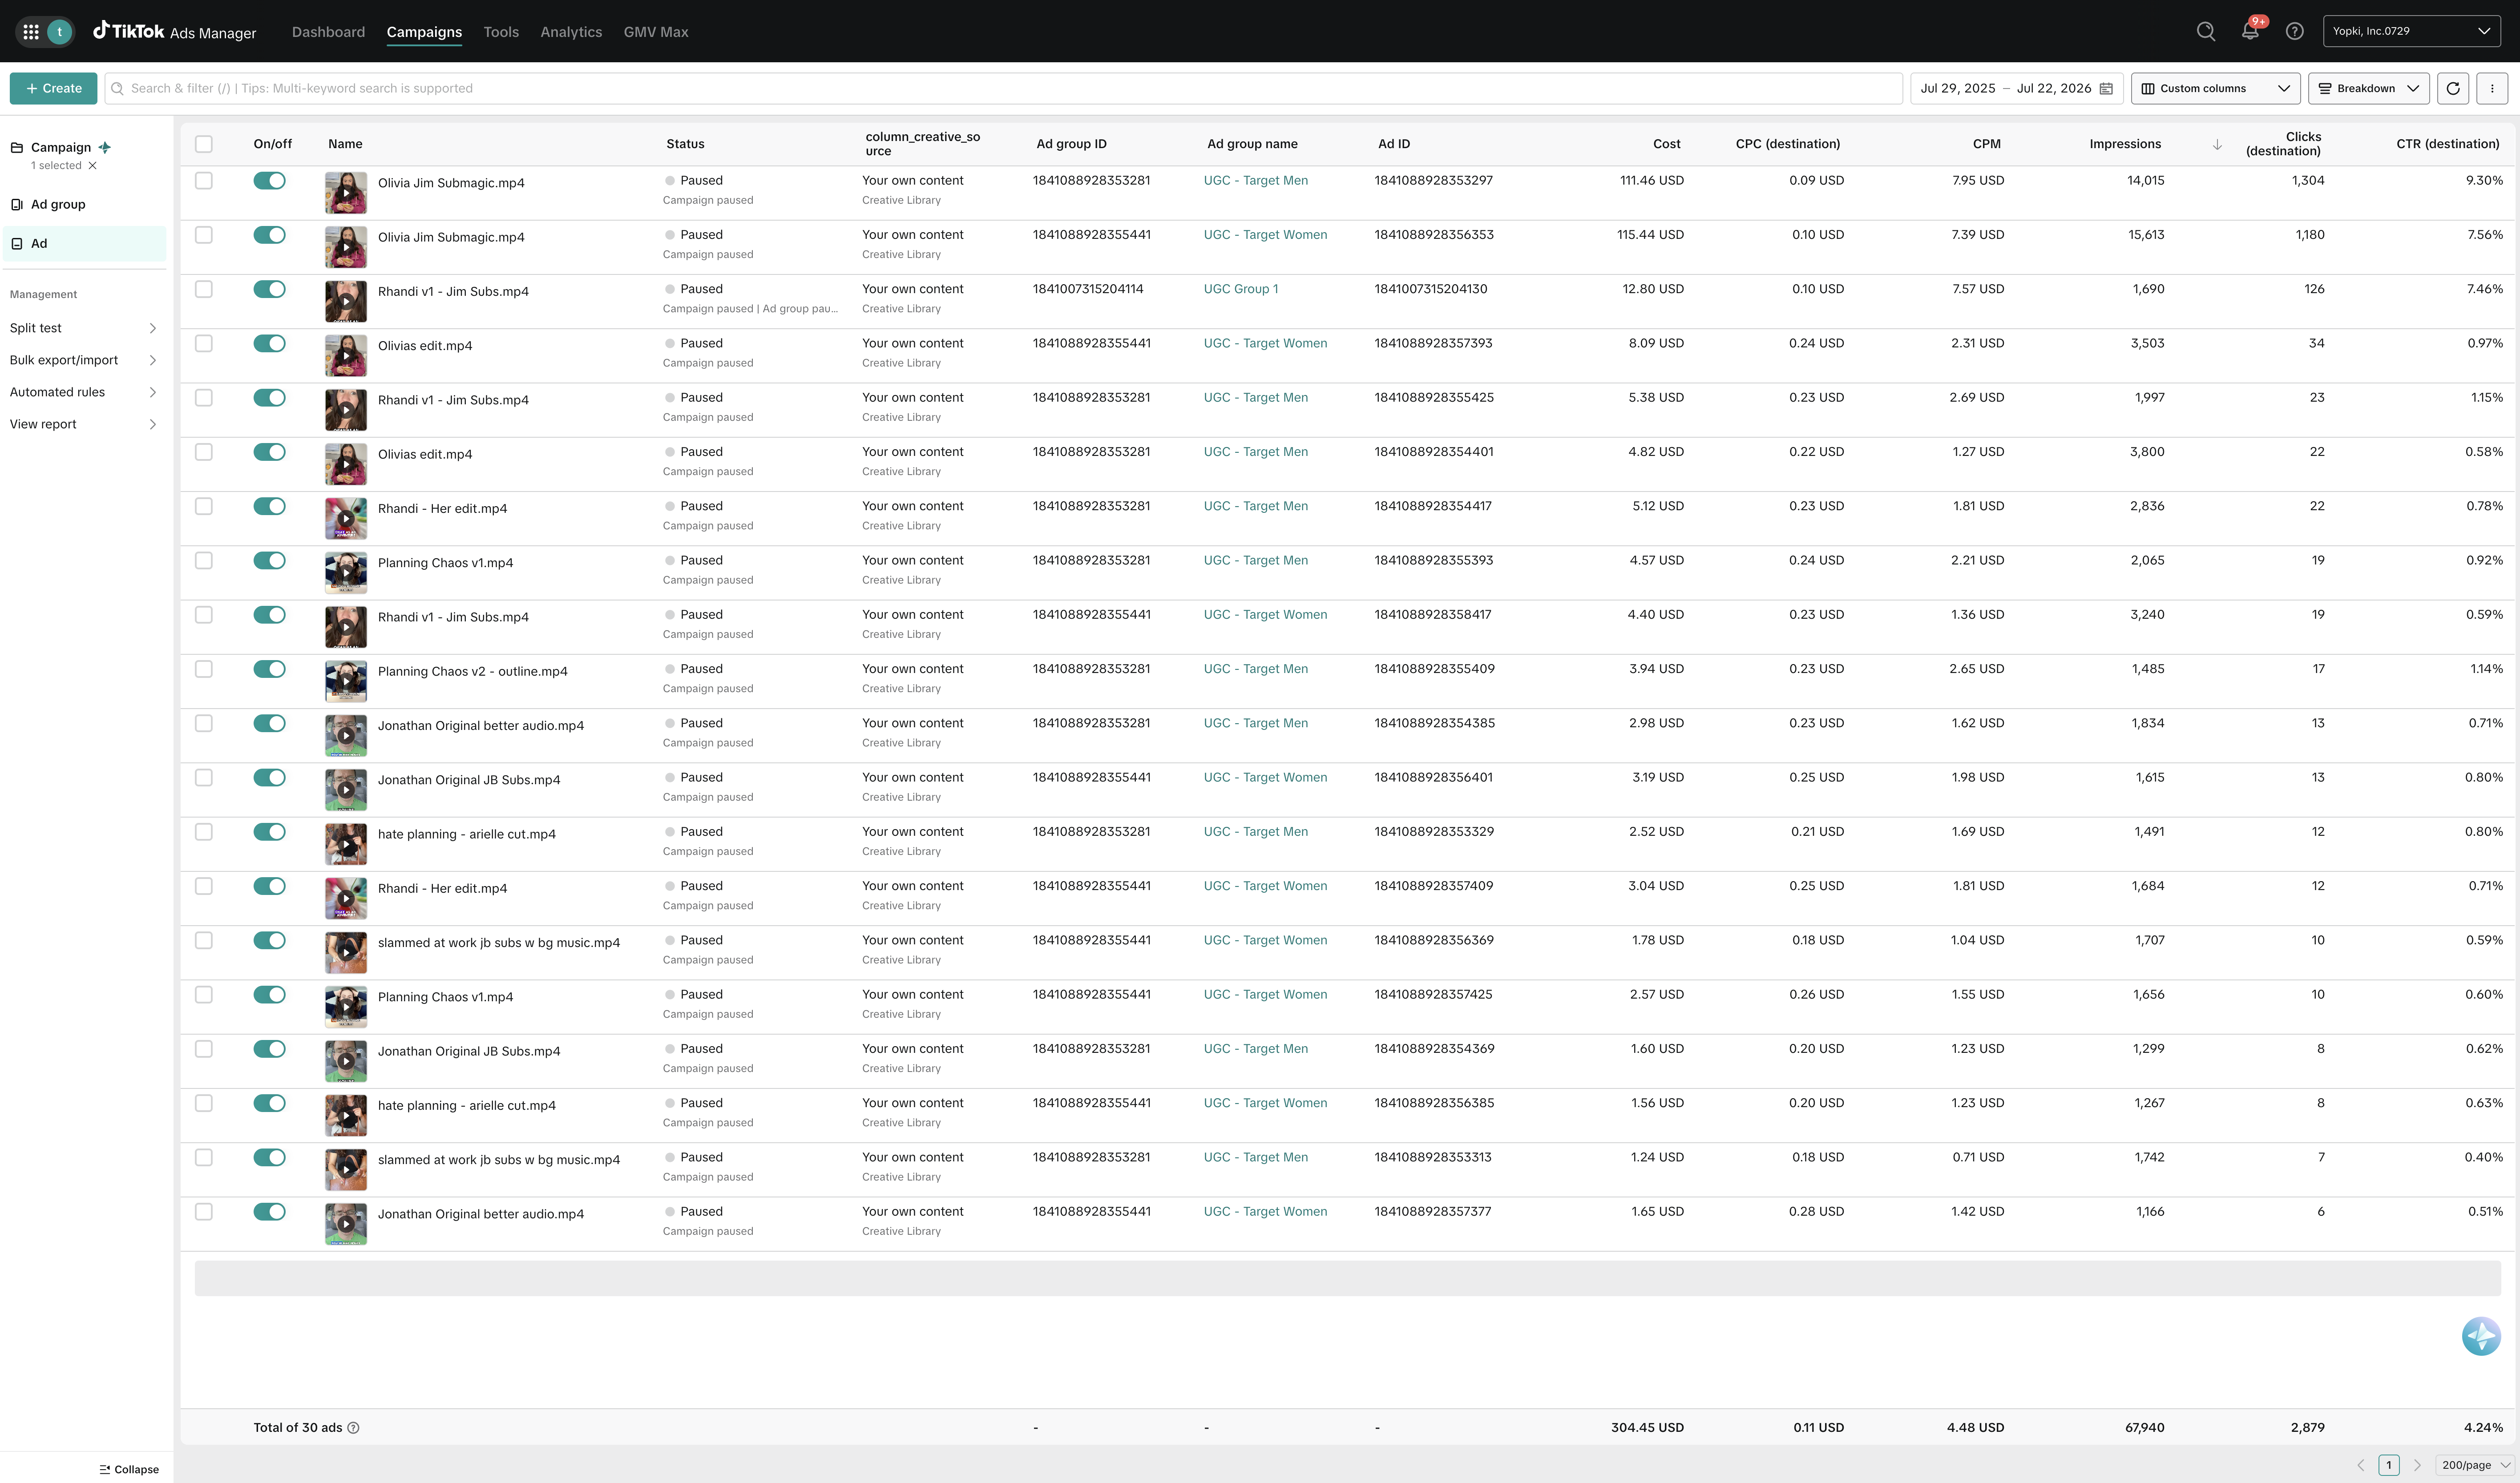Clear the 1 selected campaign filter

point(93,166)
